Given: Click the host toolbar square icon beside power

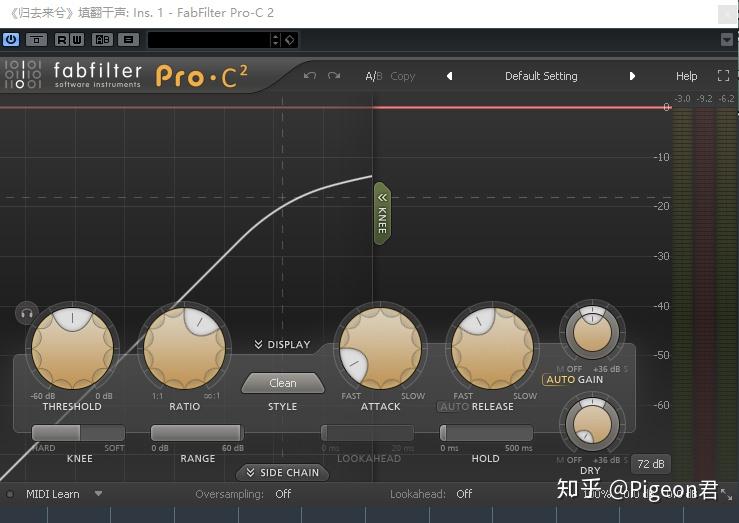Looking at the screenshot, I should [36, 40].
